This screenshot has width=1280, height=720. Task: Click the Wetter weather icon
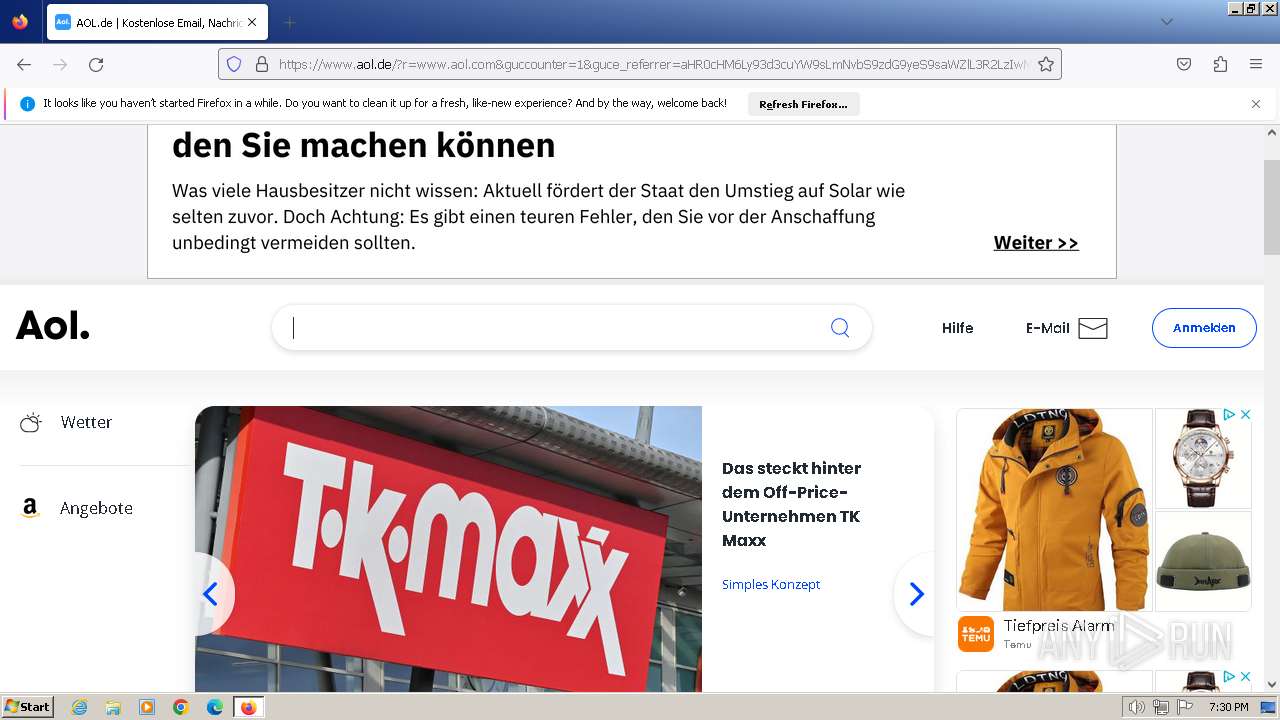[x=31, y=422]
